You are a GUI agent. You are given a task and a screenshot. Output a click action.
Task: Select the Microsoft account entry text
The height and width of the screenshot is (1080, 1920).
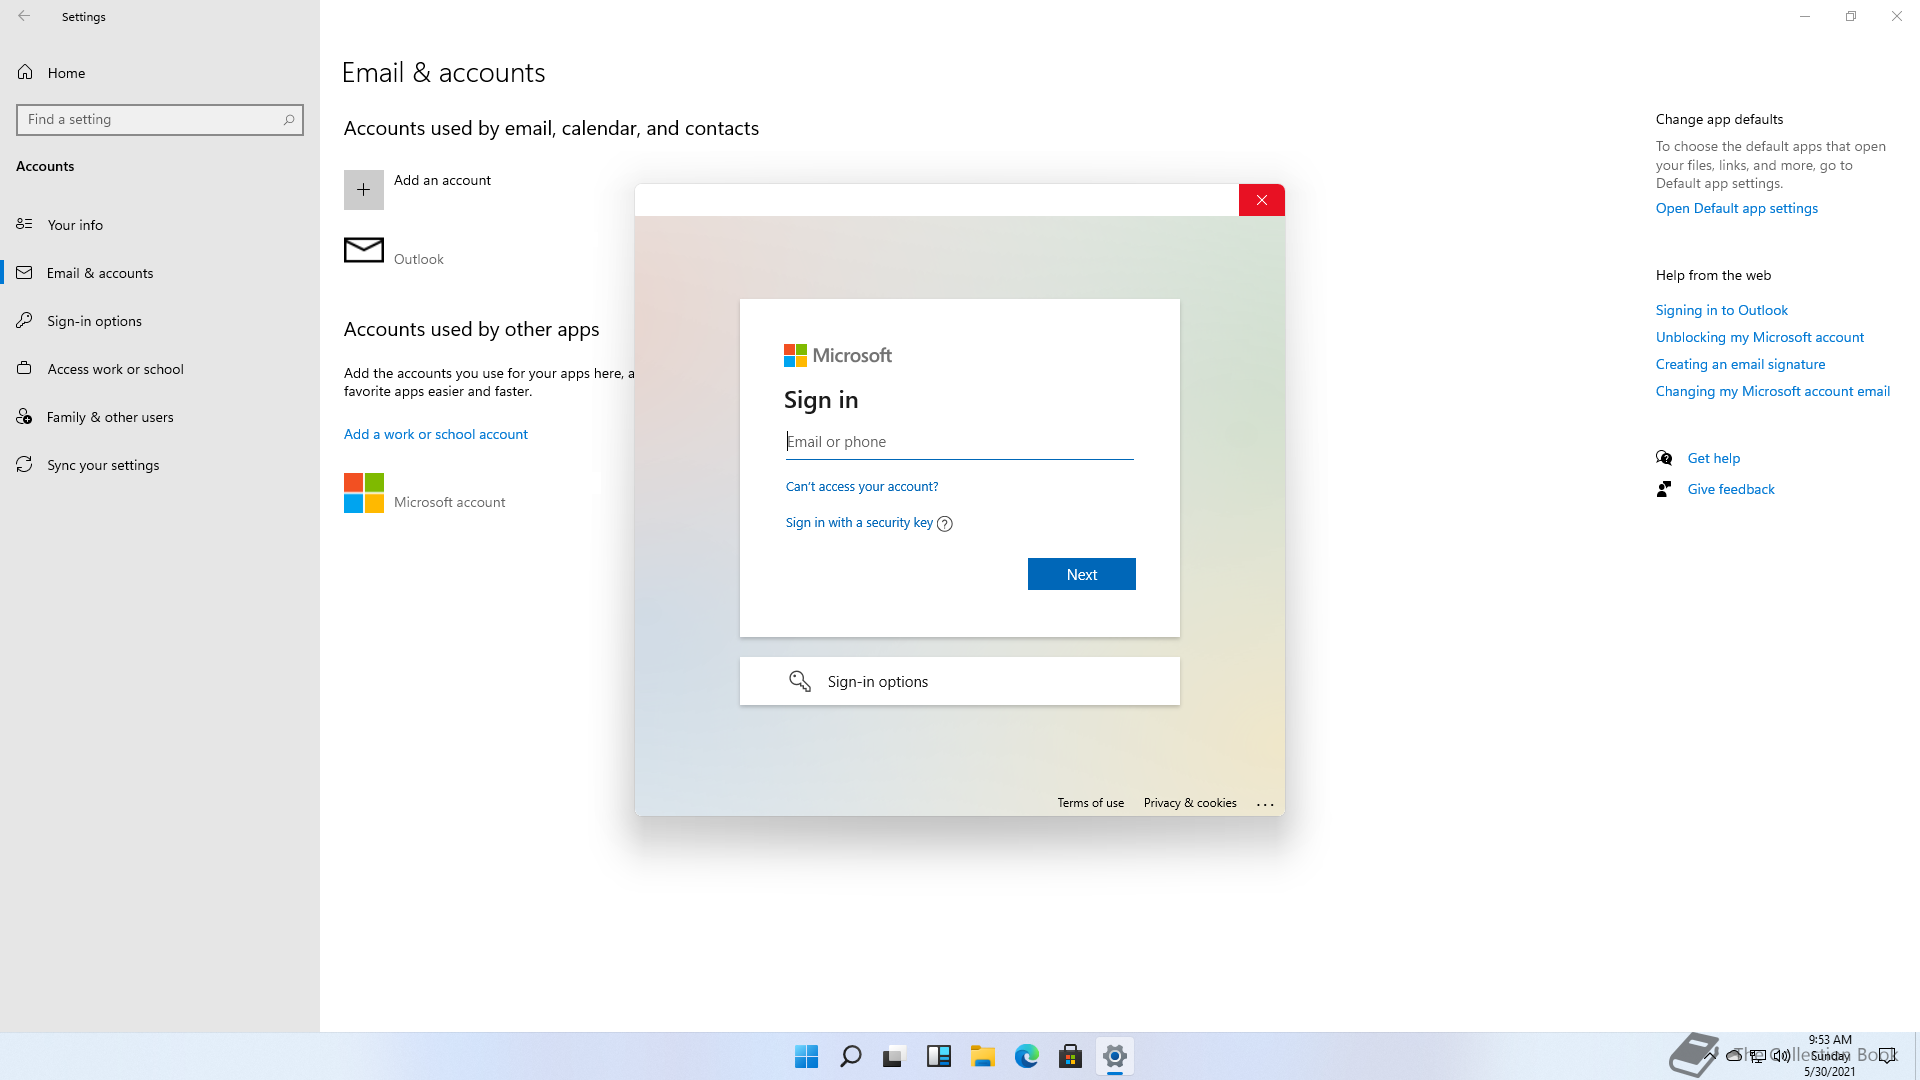click(450, 502)
